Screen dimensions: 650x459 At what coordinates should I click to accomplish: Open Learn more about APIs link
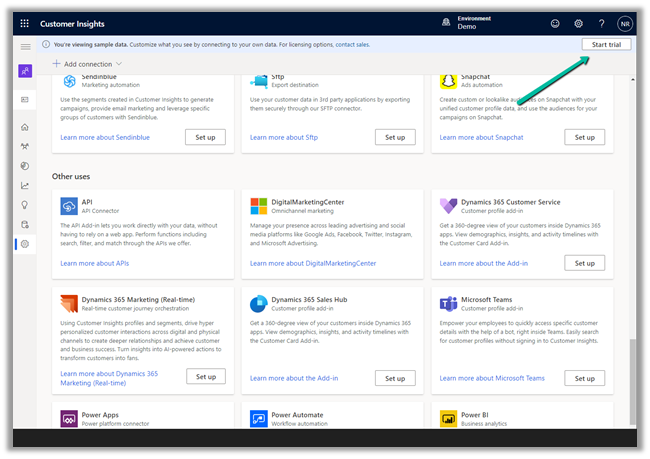coord(94,263)
